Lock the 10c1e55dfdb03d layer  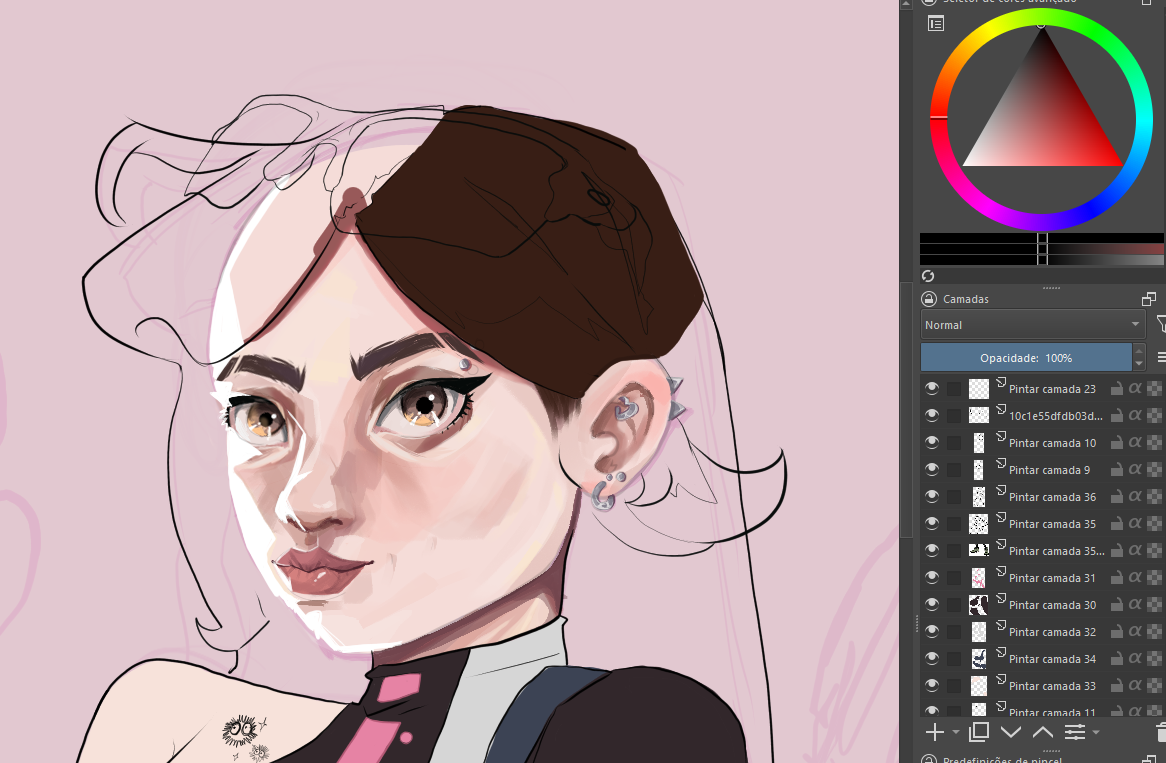[1116, 415]
